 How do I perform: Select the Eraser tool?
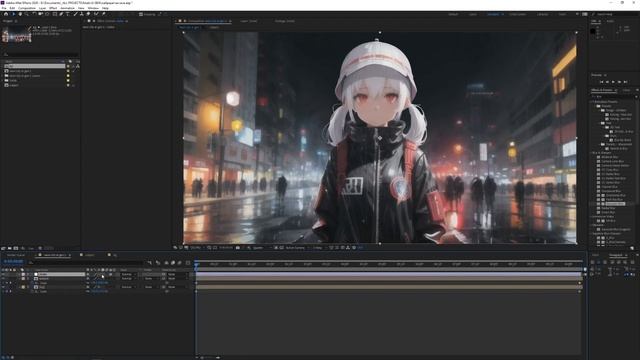88,14
